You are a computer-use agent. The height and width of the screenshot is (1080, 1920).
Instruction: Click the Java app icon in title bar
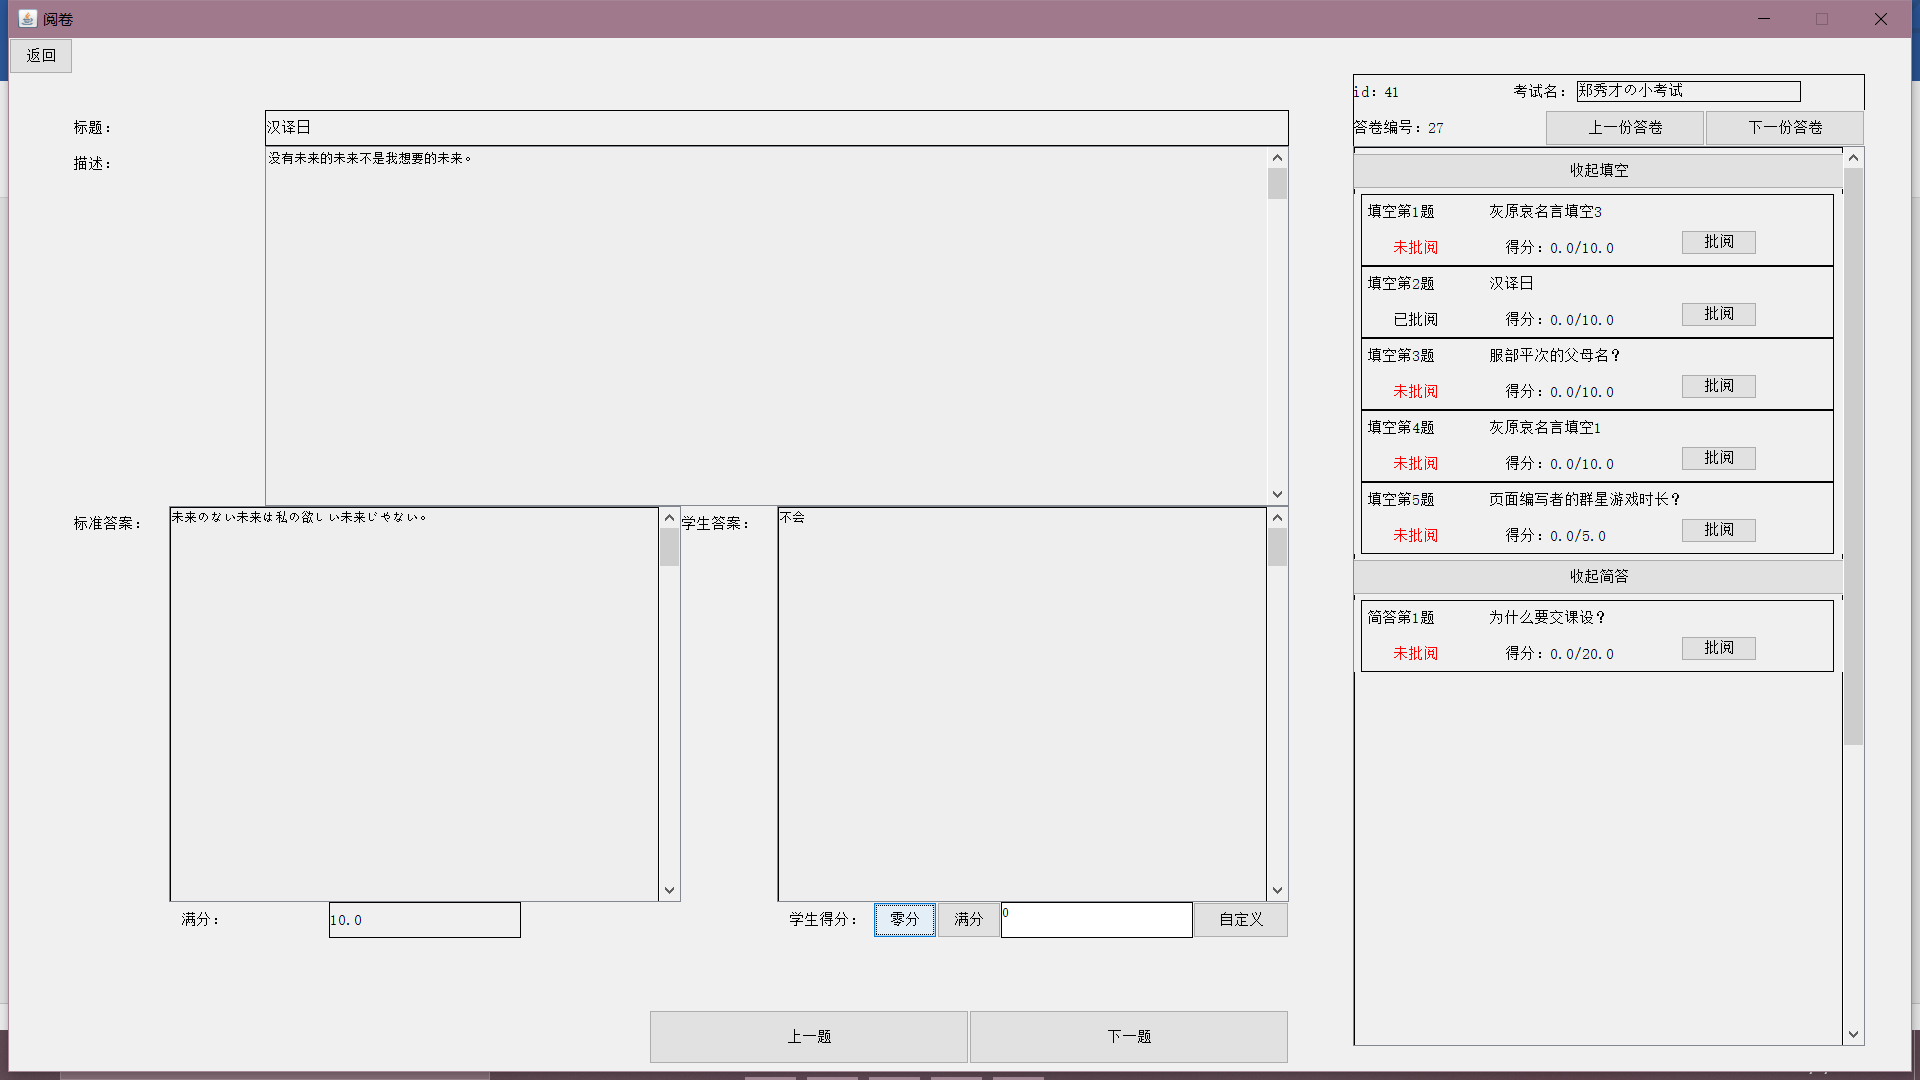pyautogui.click(x=27, y=19)
